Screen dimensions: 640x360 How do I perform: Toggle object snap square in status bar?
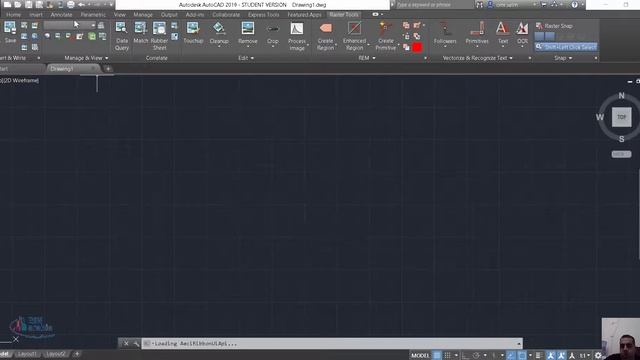[522, 356]
